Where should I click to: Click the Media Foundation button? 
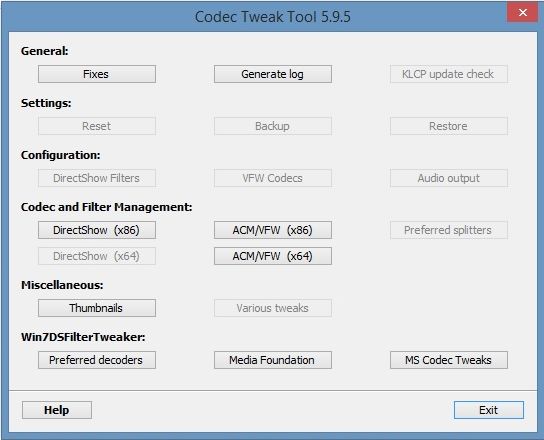[x=273, y=360]
